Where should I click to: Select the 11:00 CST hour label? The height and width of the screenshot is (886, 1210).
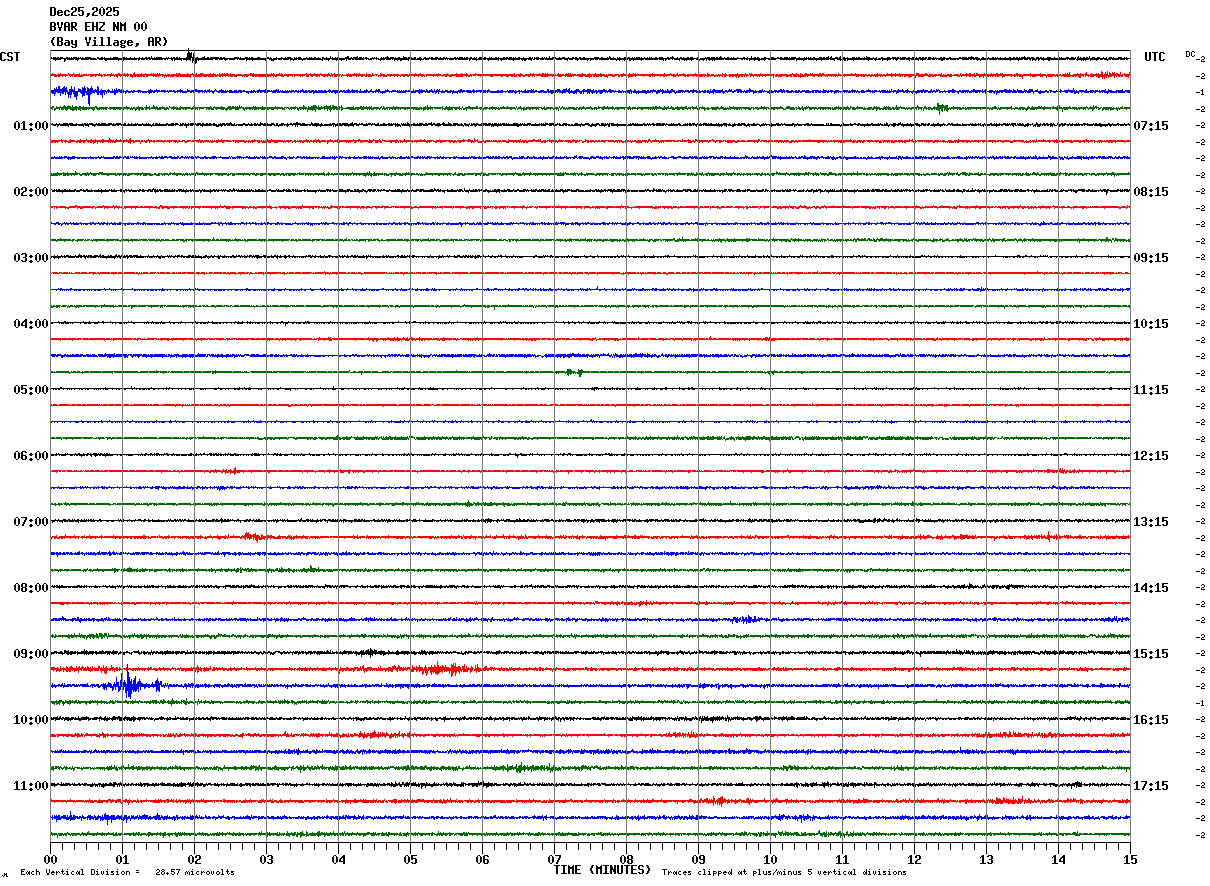(31, 786)
